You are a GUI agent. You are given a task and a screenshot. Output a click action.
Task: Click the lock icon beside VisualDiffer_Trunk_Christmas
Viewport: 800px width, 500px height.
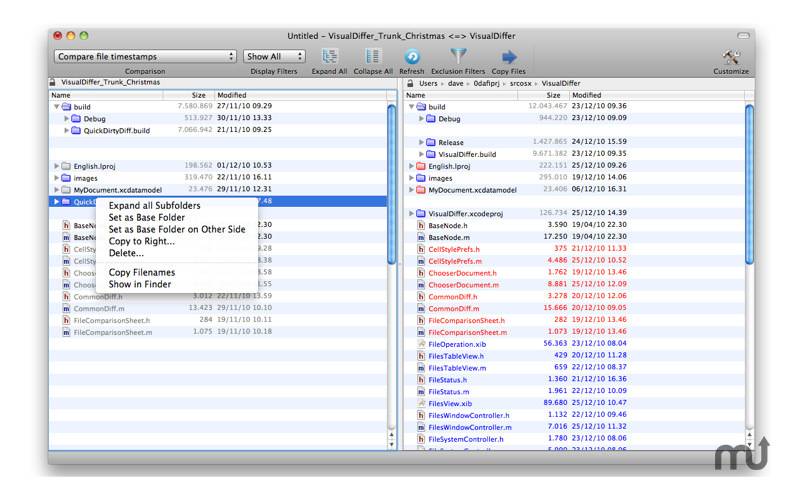click(x=52, y=82)
